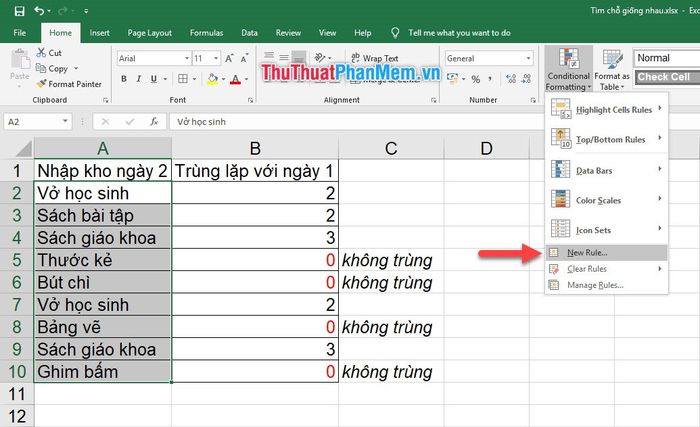This screenshot has height=427, width=700.
Task: Select cell A5 Thước kẻ
Action: [103, 260]
